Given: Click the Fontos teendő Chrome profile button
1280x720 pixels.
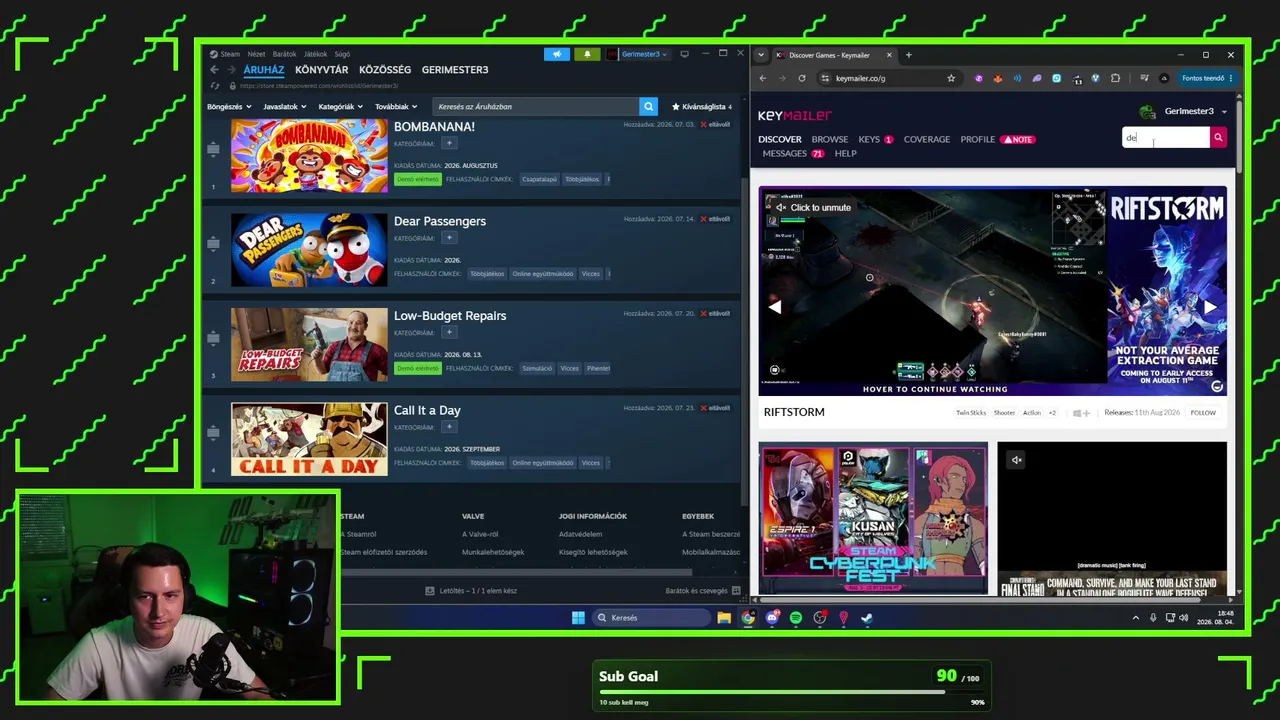Looking at the screenshot, I should click(x=1207, y=78).
